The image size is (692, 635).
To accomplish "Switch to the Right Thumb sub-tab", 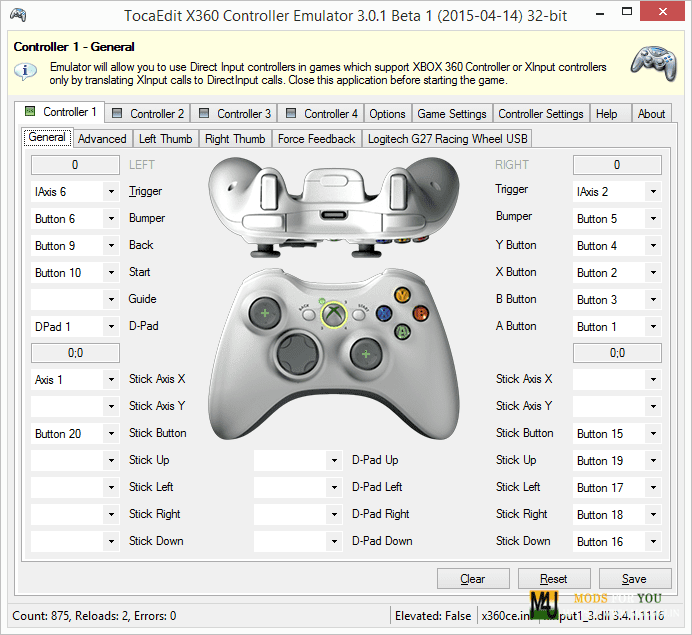I will (x=235, y=139).
